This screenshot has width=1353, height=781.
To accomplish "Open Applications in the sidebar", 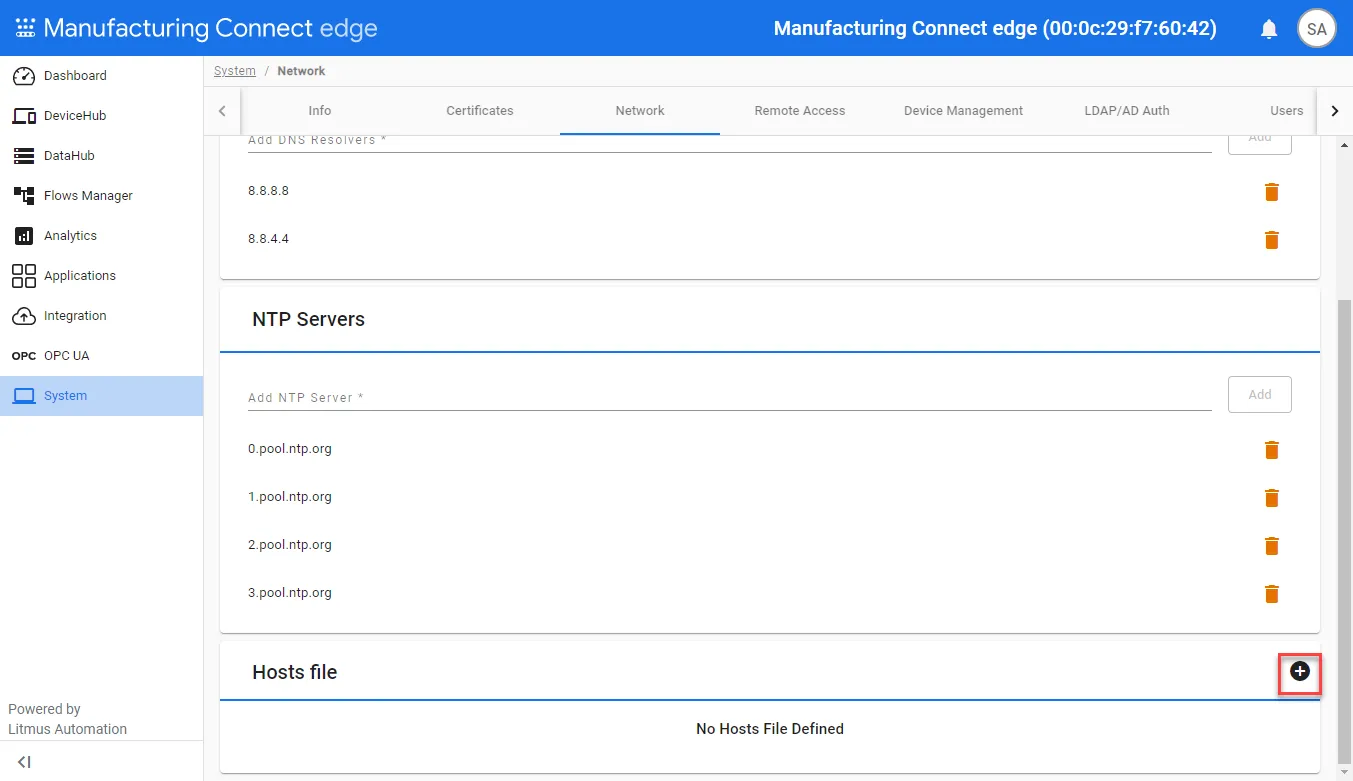I will click(x=101, y=276).
